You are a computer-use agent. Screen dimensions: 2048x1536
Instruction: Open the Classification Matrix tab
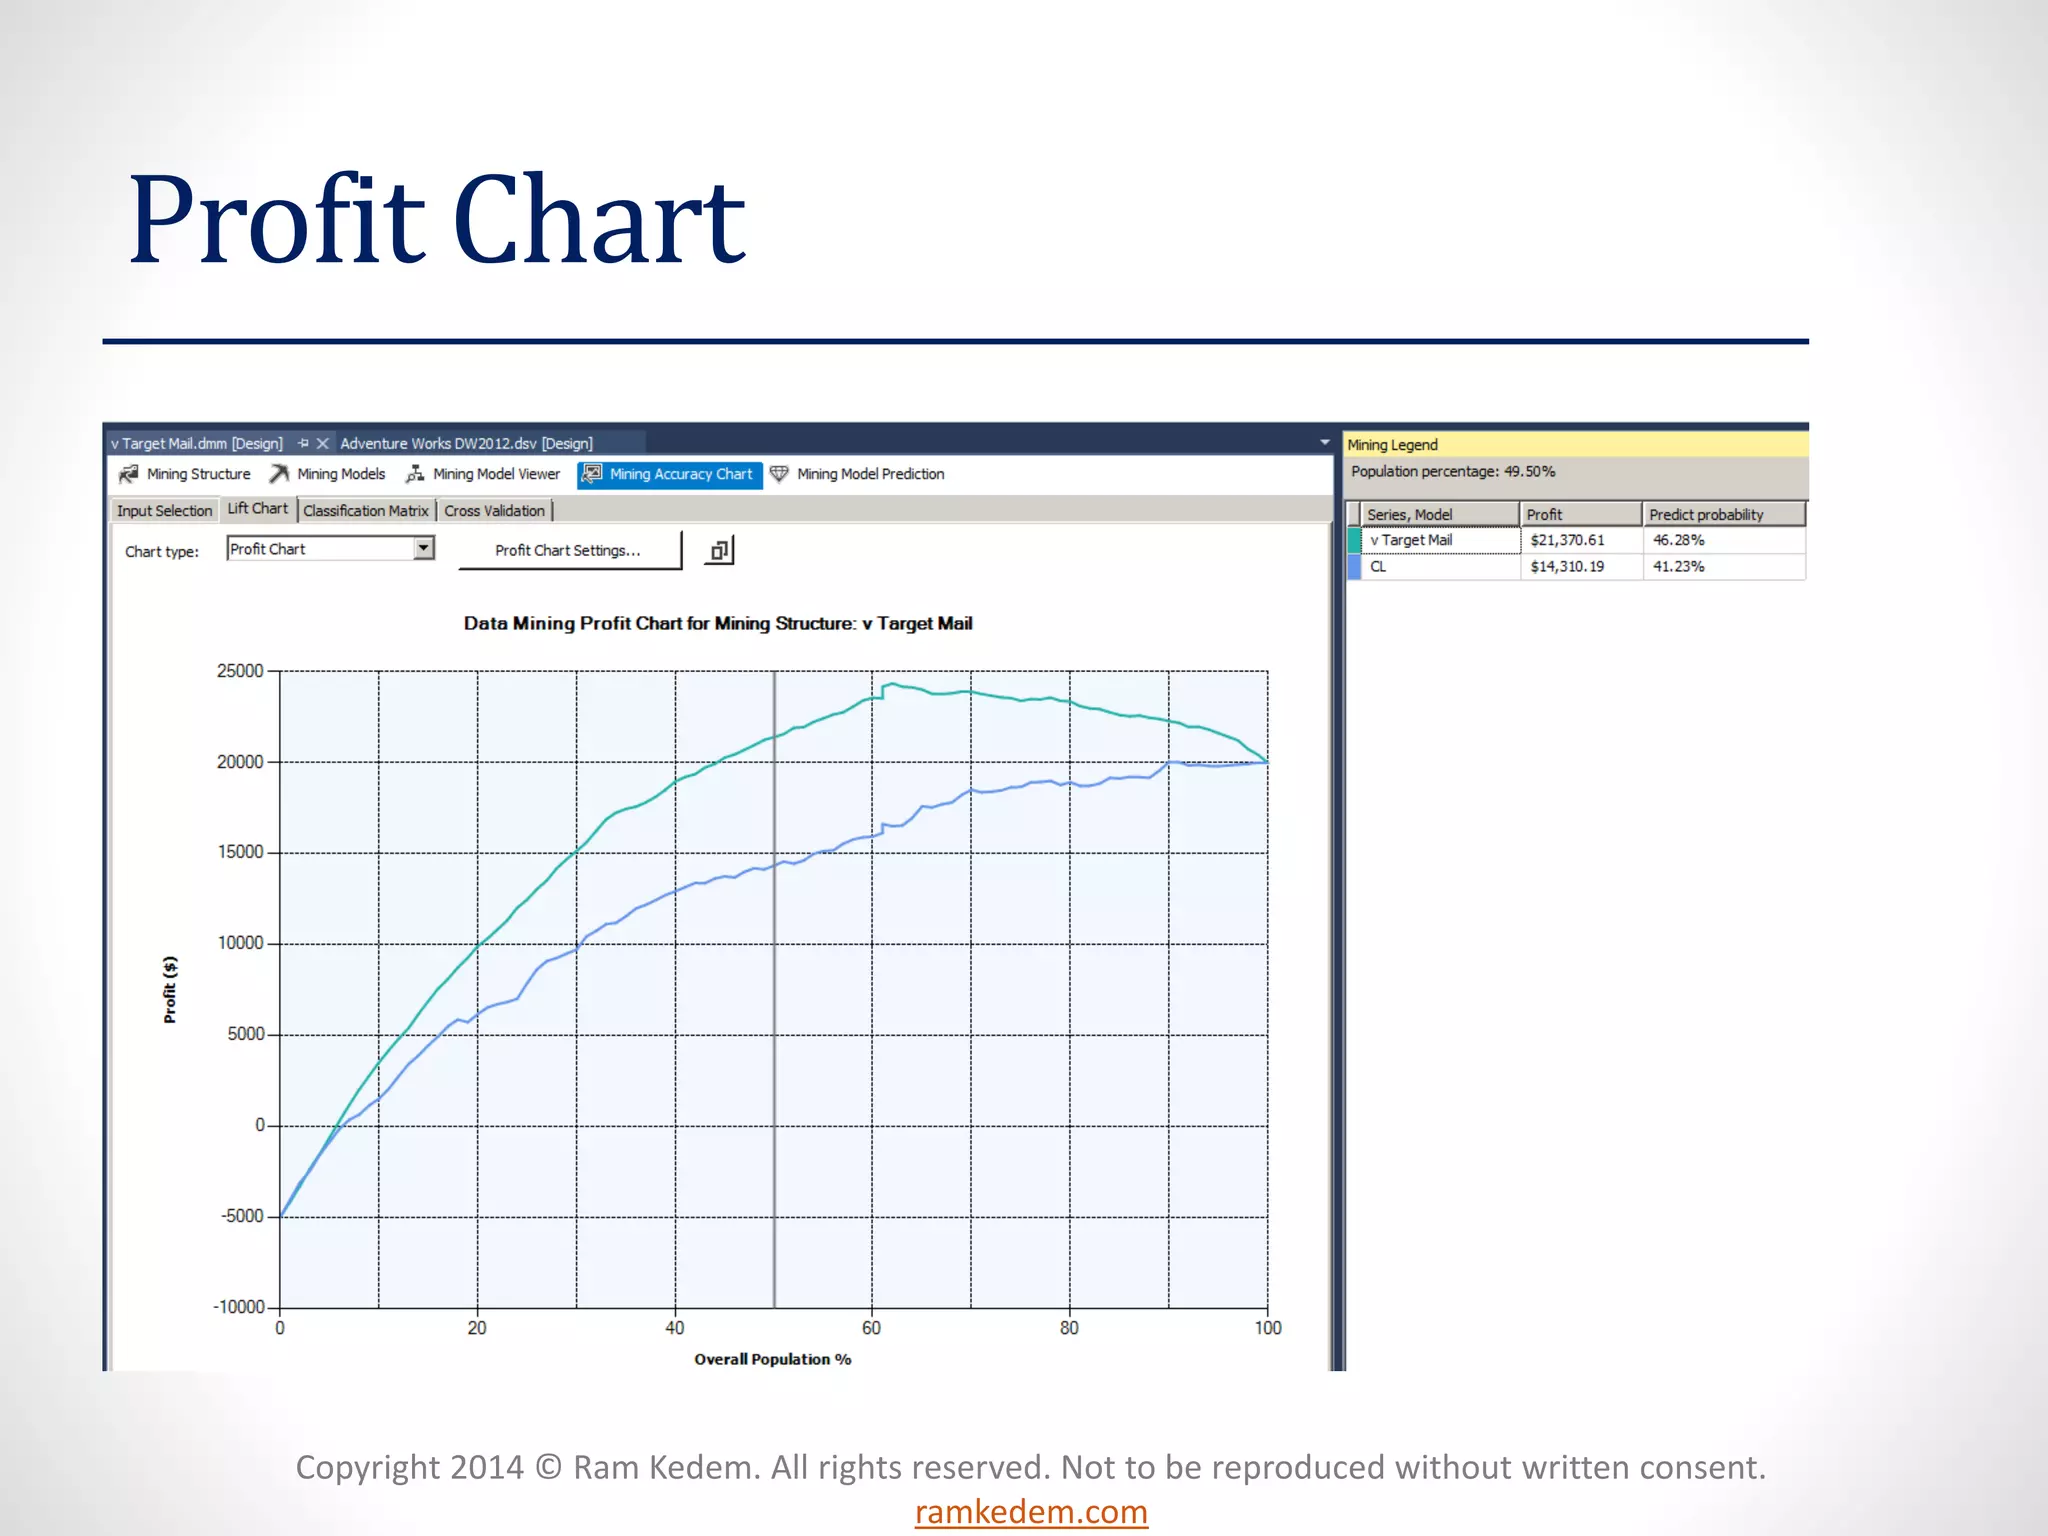pyautogui.click(x=365, y=511)
